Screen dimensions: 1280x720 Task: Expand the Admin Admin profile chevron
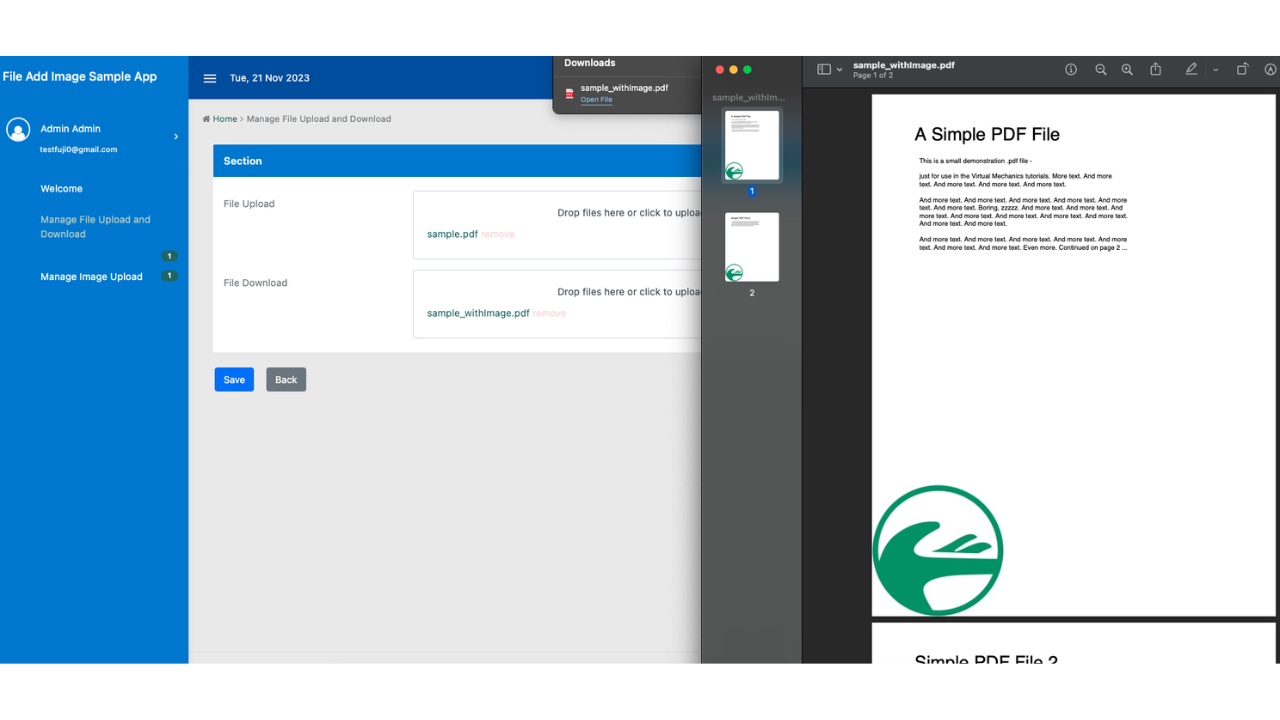tap(176, 137)
